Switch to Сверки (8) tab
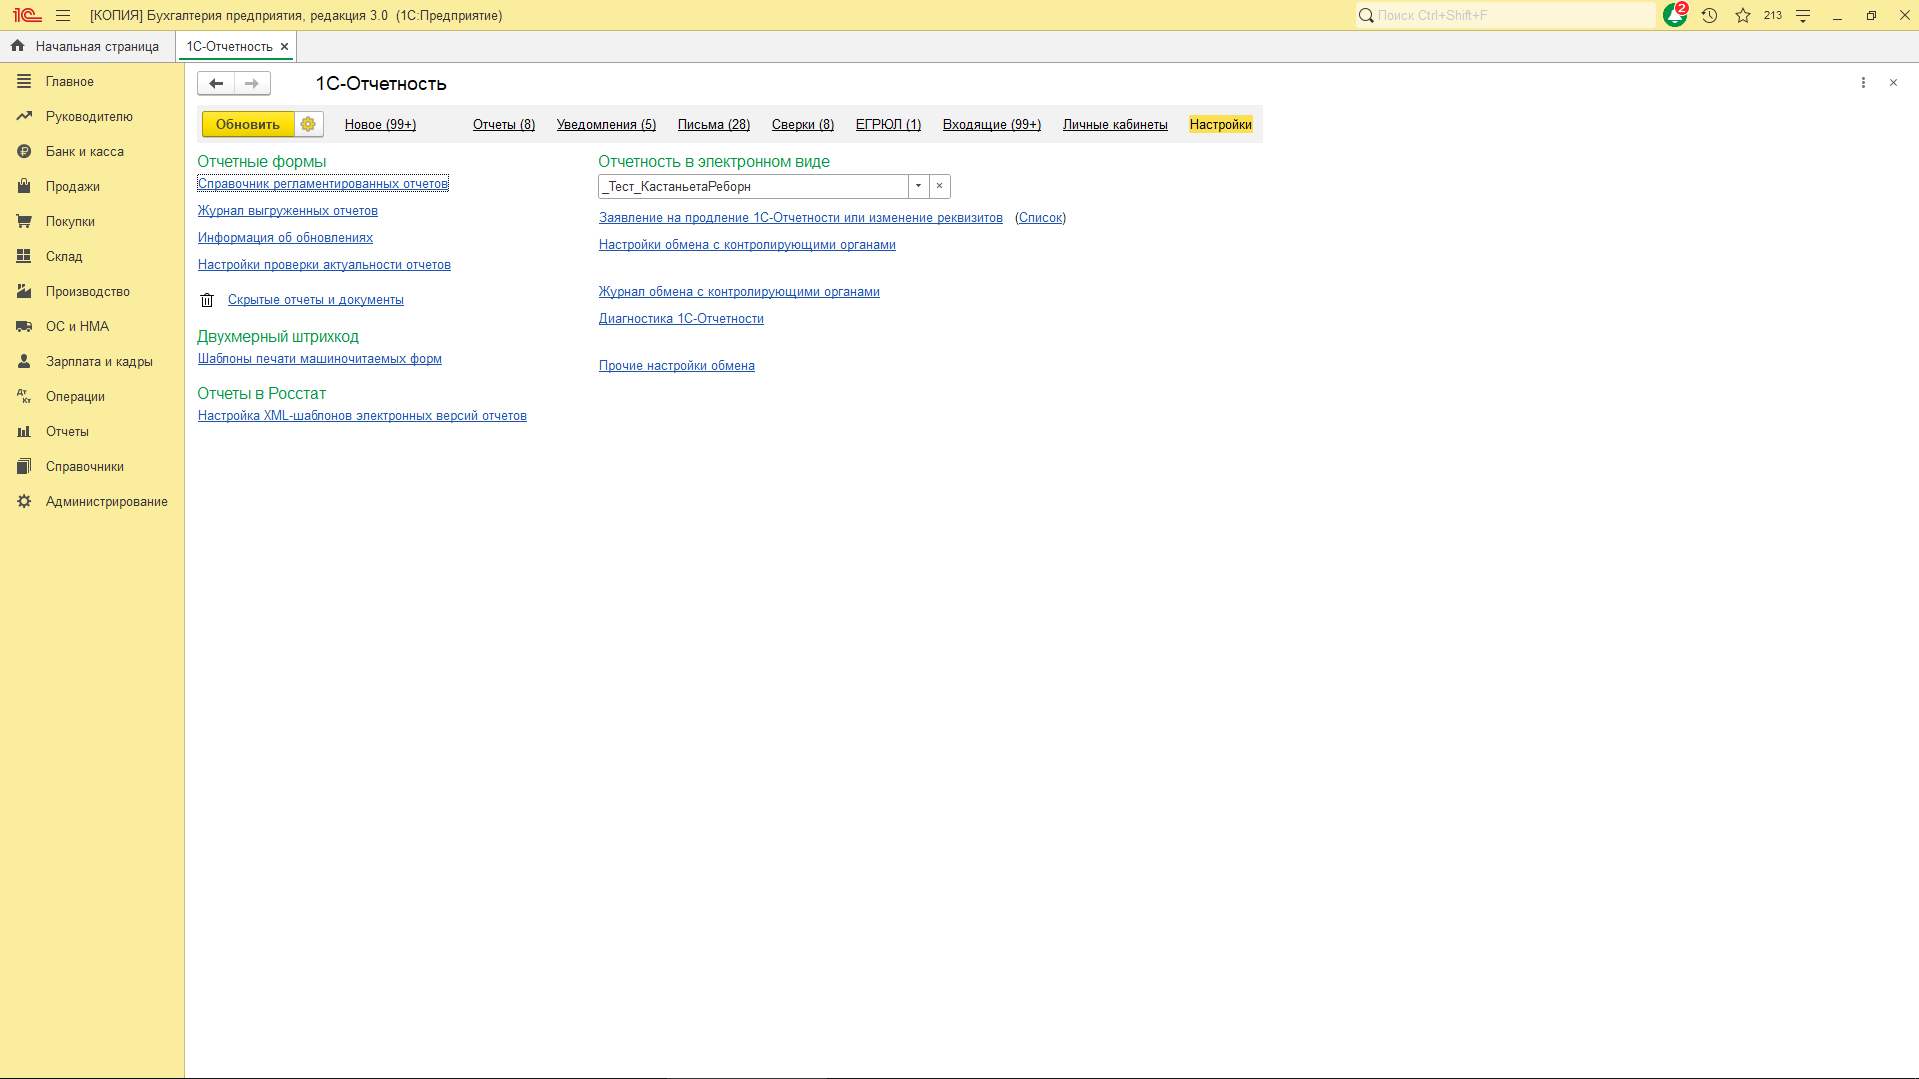Viewport: 1919px width, 1079px height. pos(803,124)
